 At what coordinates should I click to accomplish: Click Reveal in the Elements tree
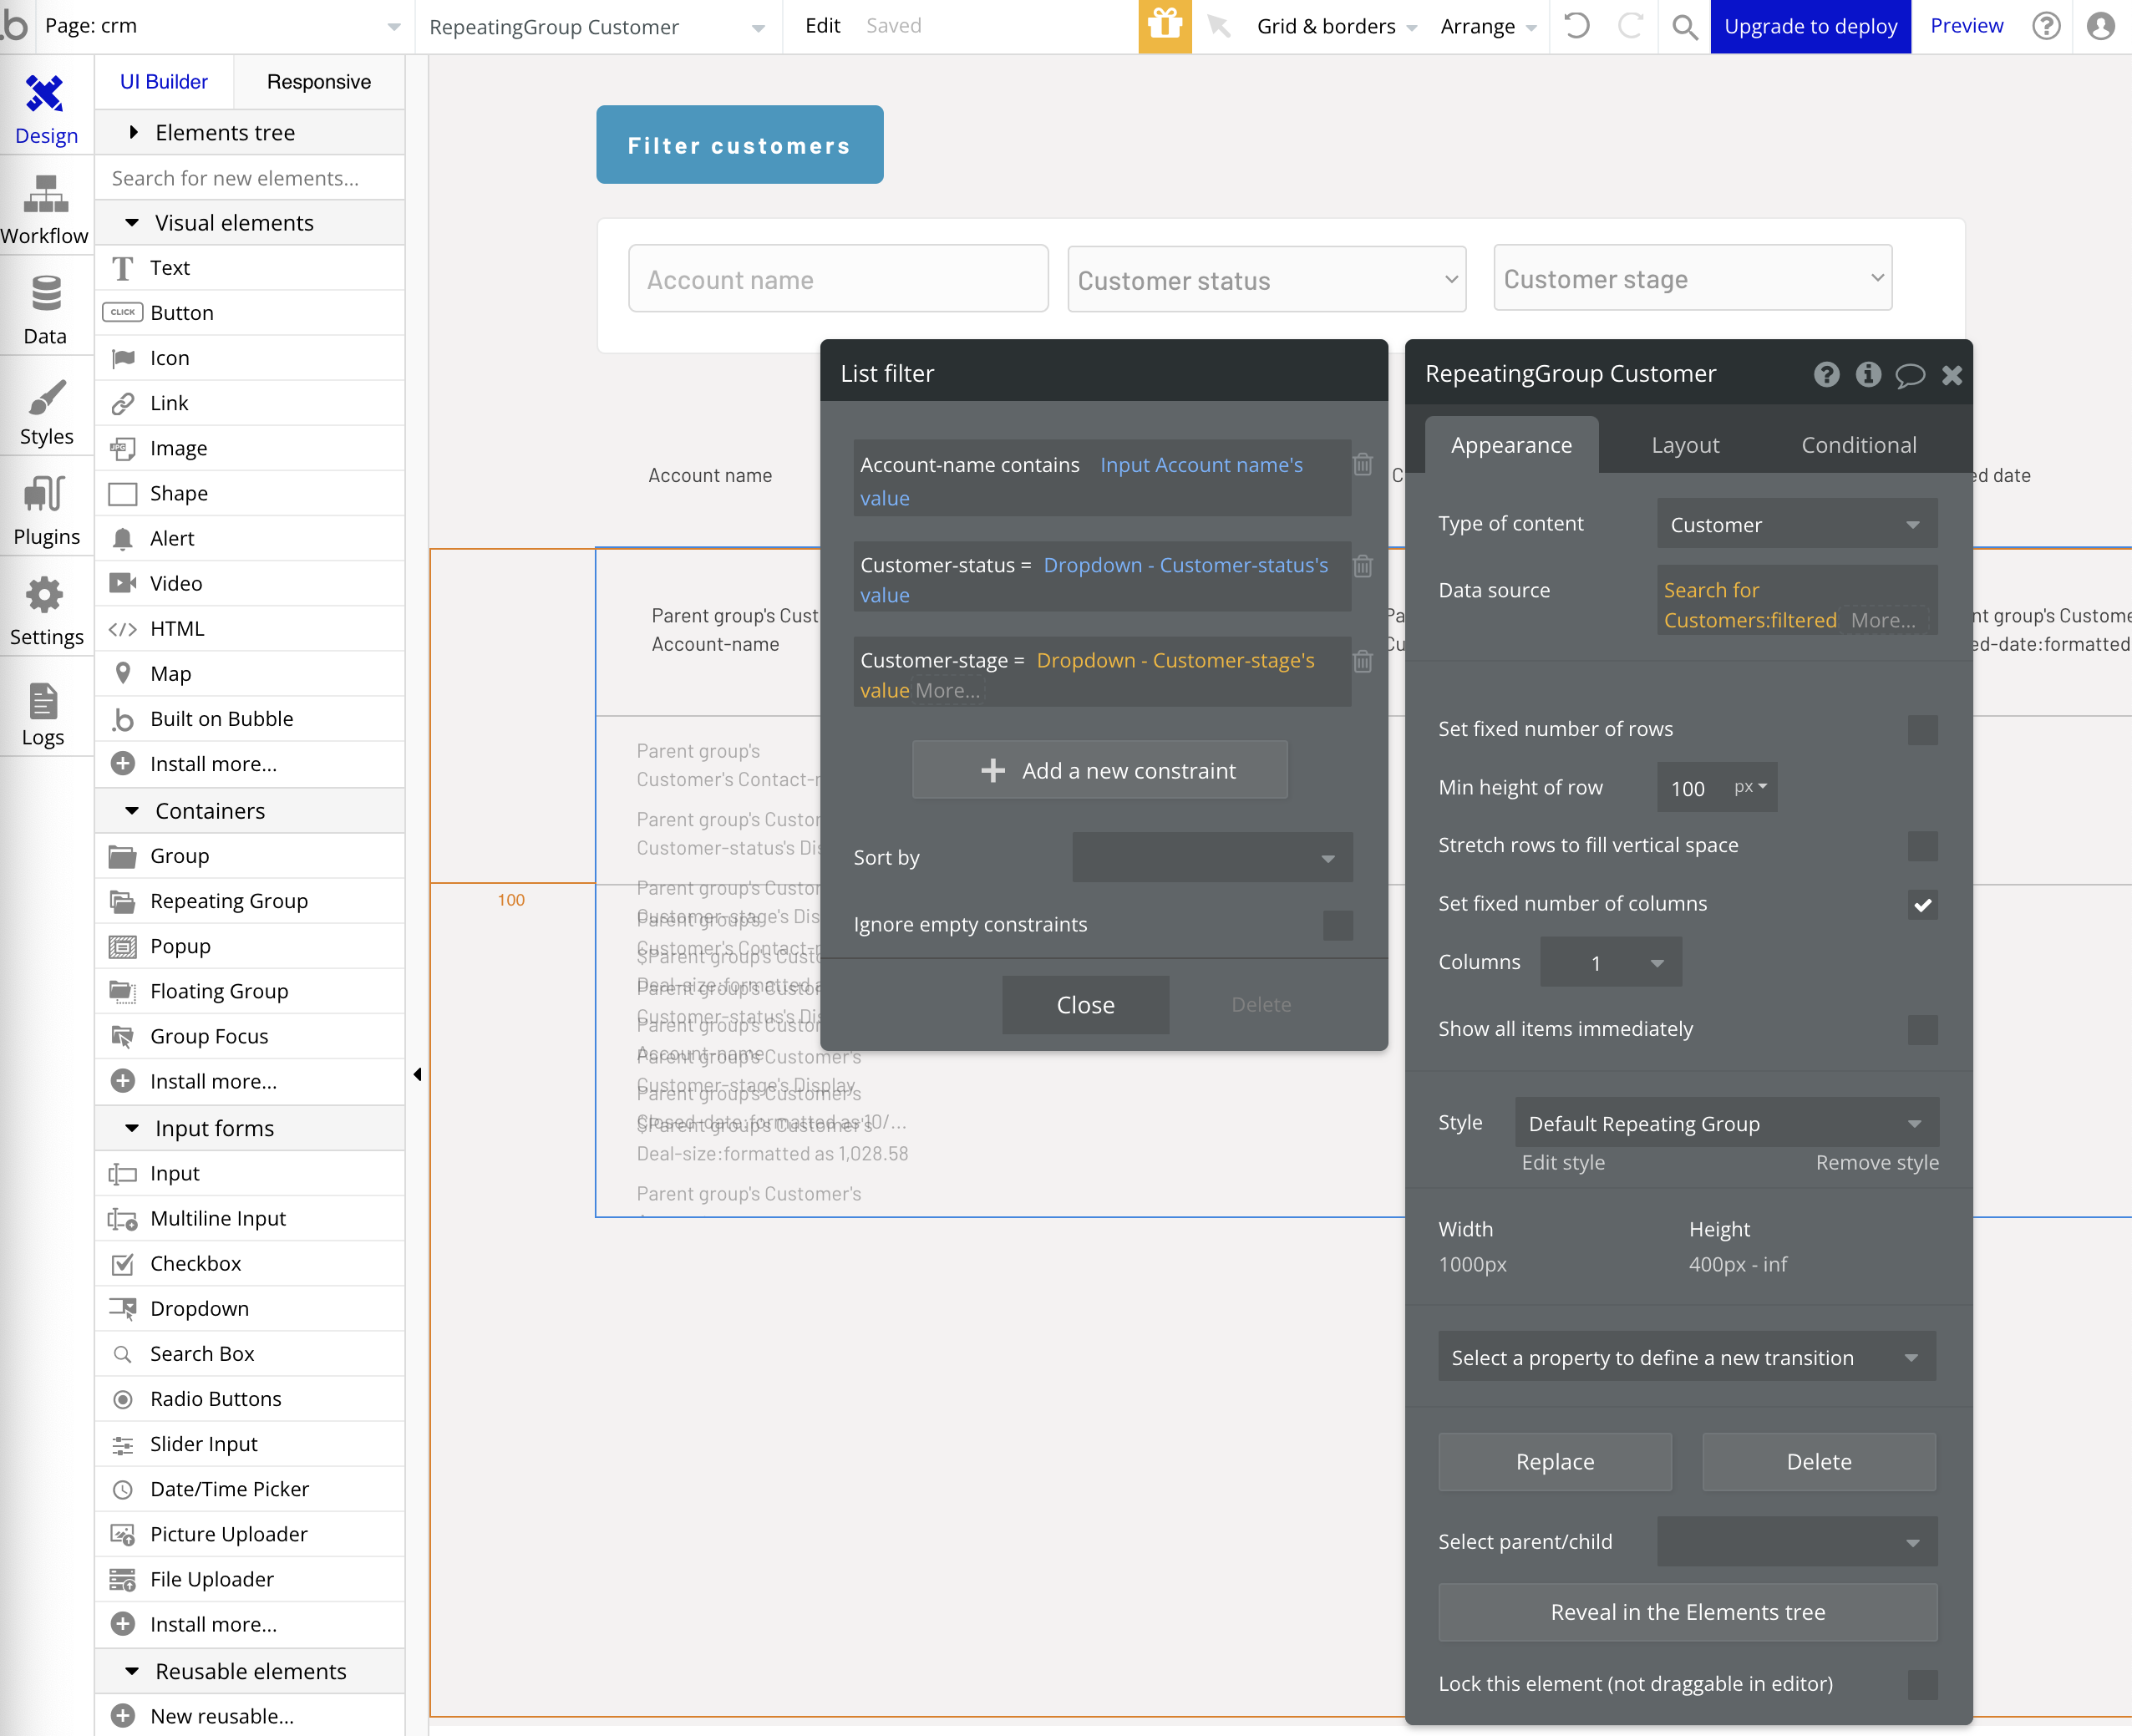click(1687, 1612)
